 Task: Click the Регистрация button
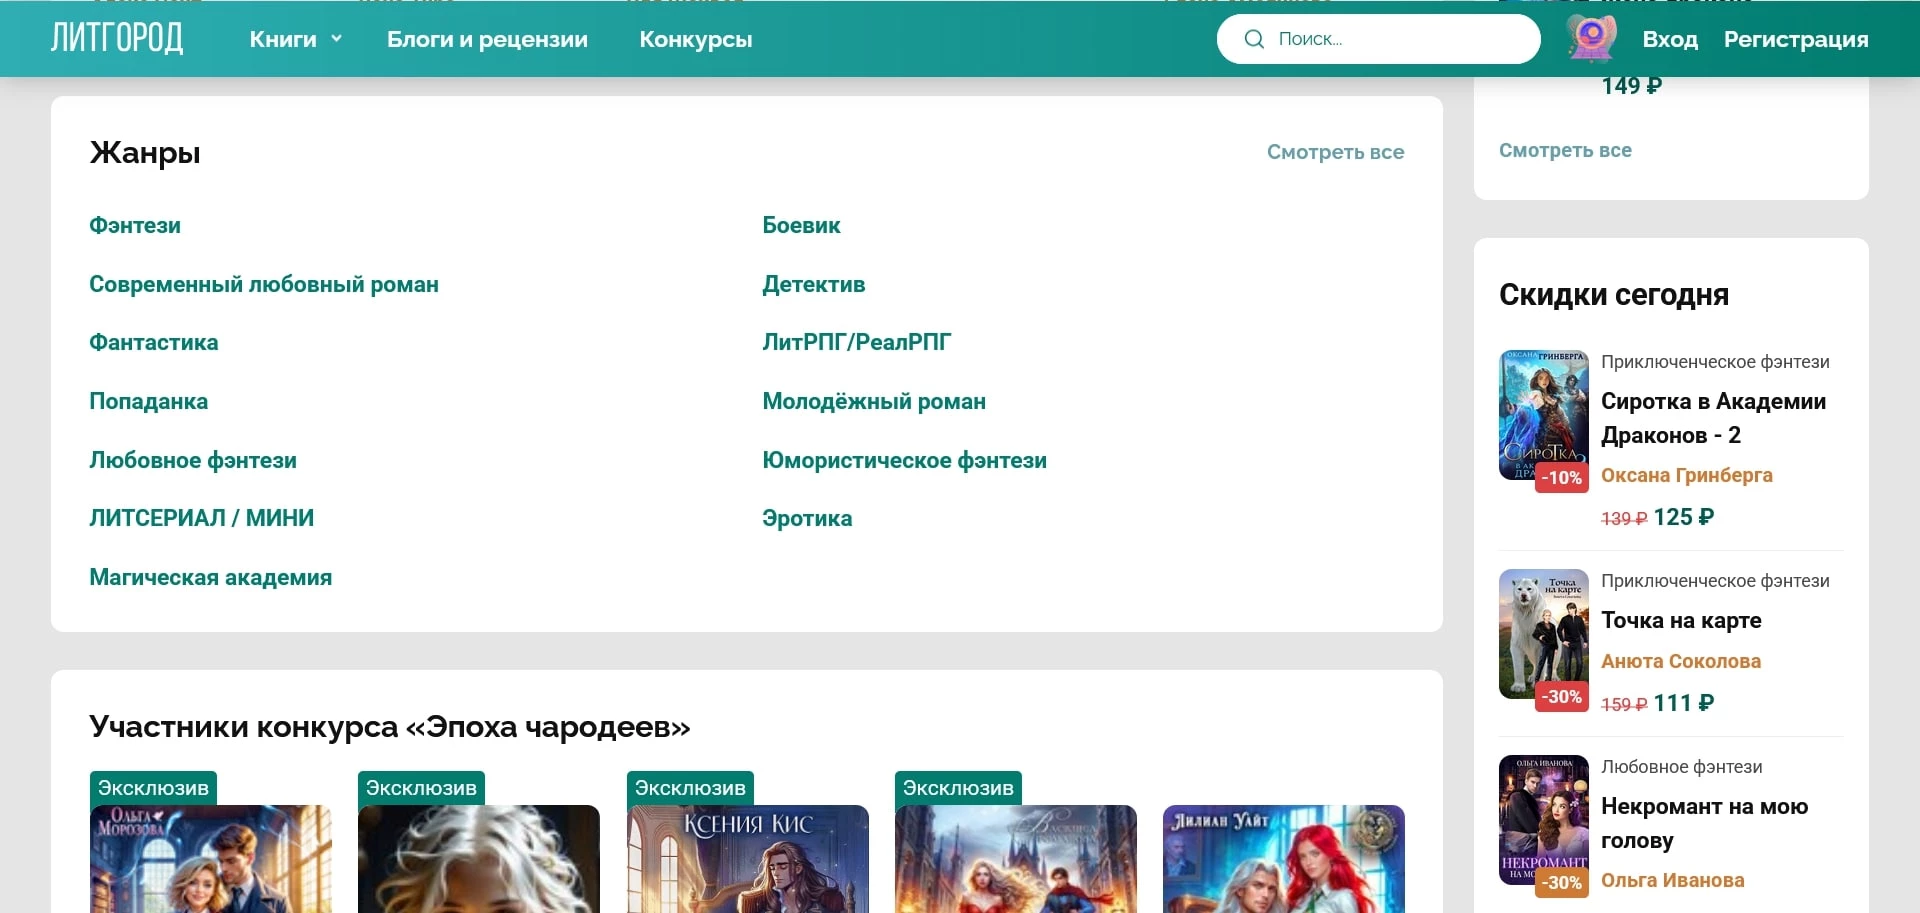(1795, 39)
